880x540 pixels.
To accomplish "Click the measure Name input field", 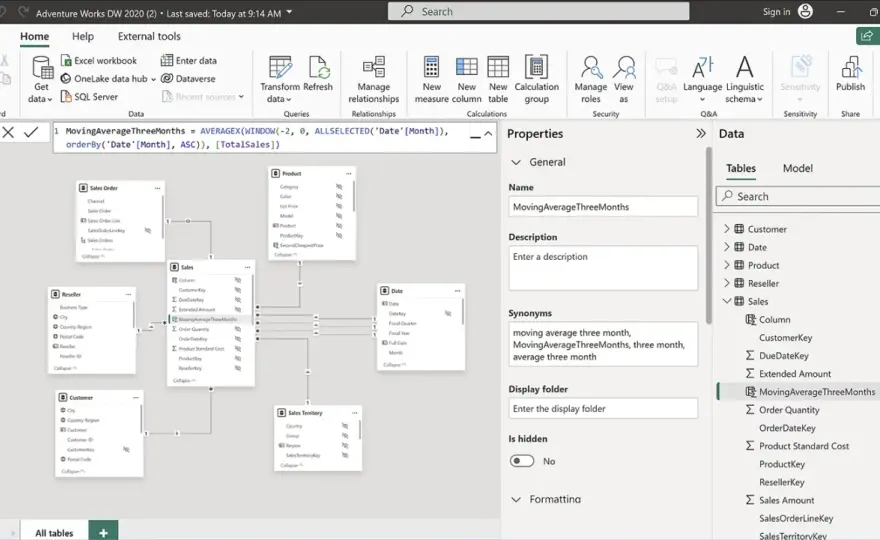I will [x=603, y=207].
